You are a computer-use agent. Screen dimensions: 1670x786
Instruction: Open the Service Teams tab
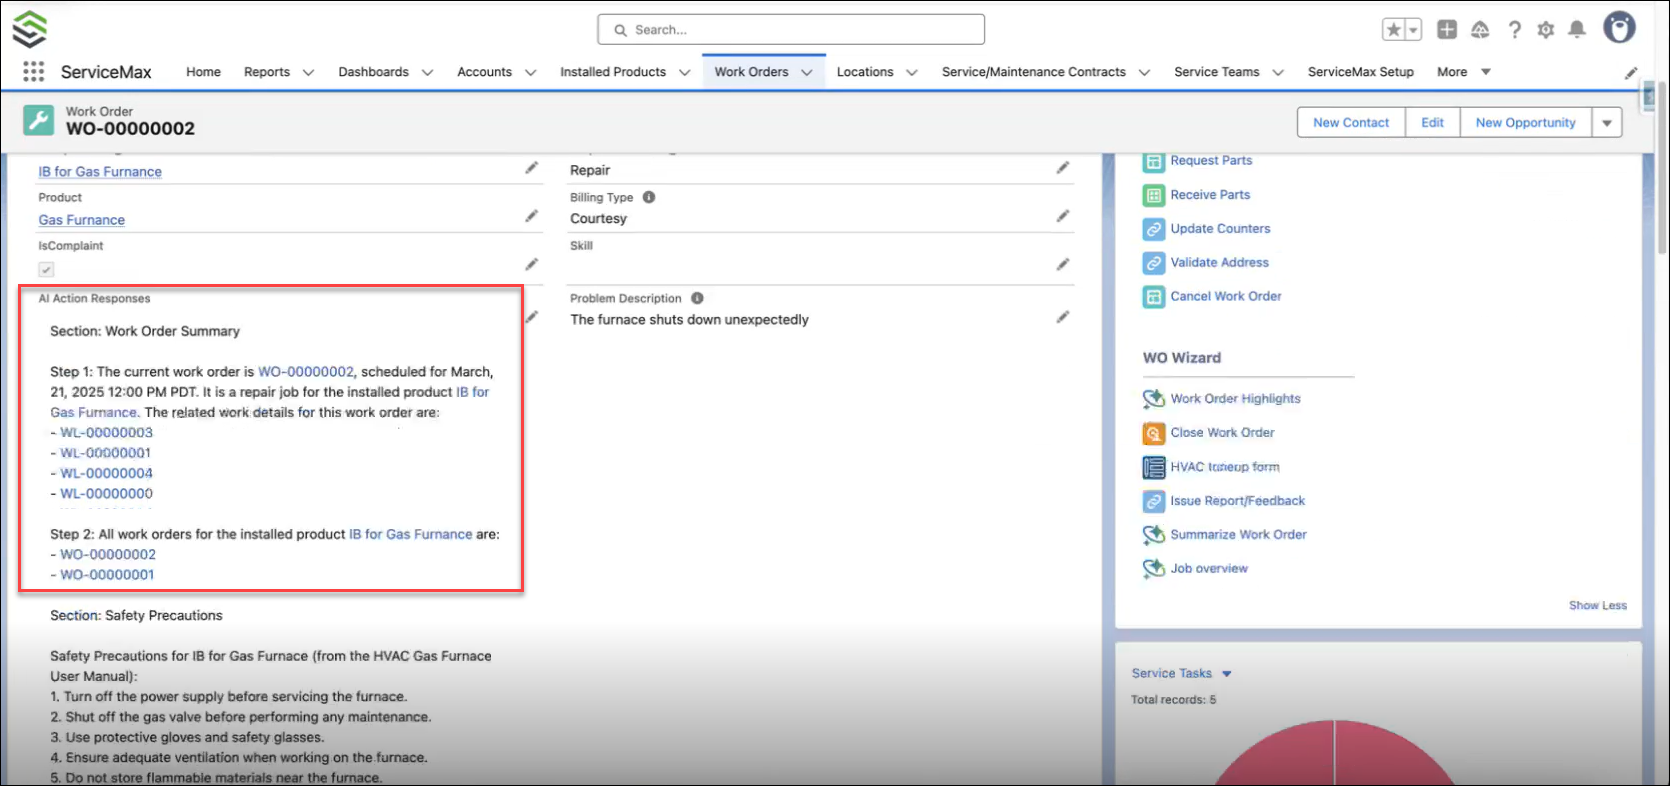pos(1216,72)
